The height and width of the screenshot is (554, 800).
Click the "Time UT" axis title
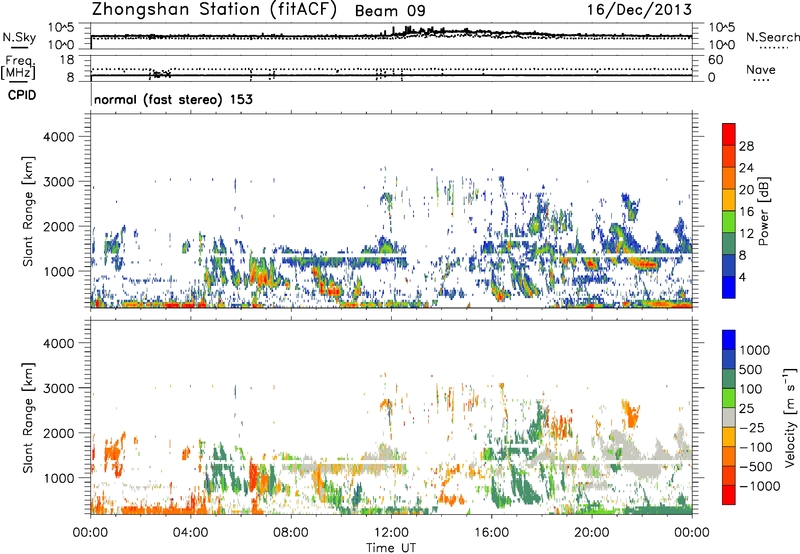point(391,548)
